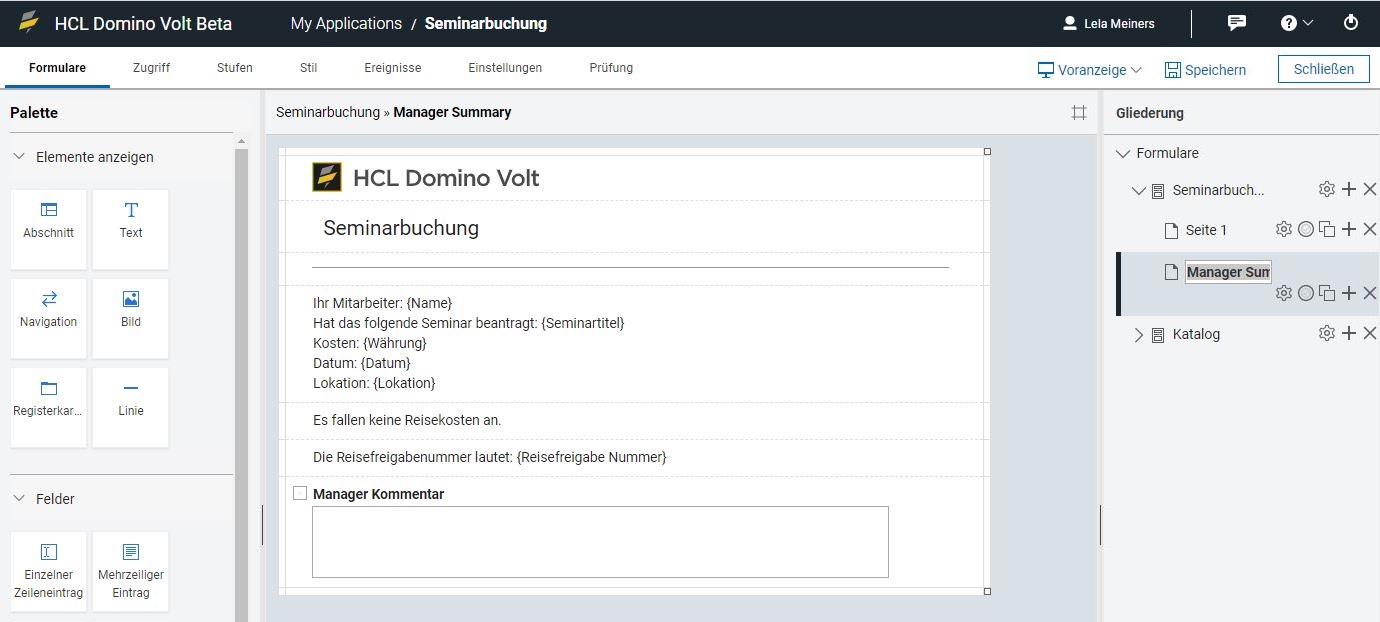Image resolution: width=1380 pixels, height=622 pixels.
Task: Add Text element from palette
Action: pos(131,229)
